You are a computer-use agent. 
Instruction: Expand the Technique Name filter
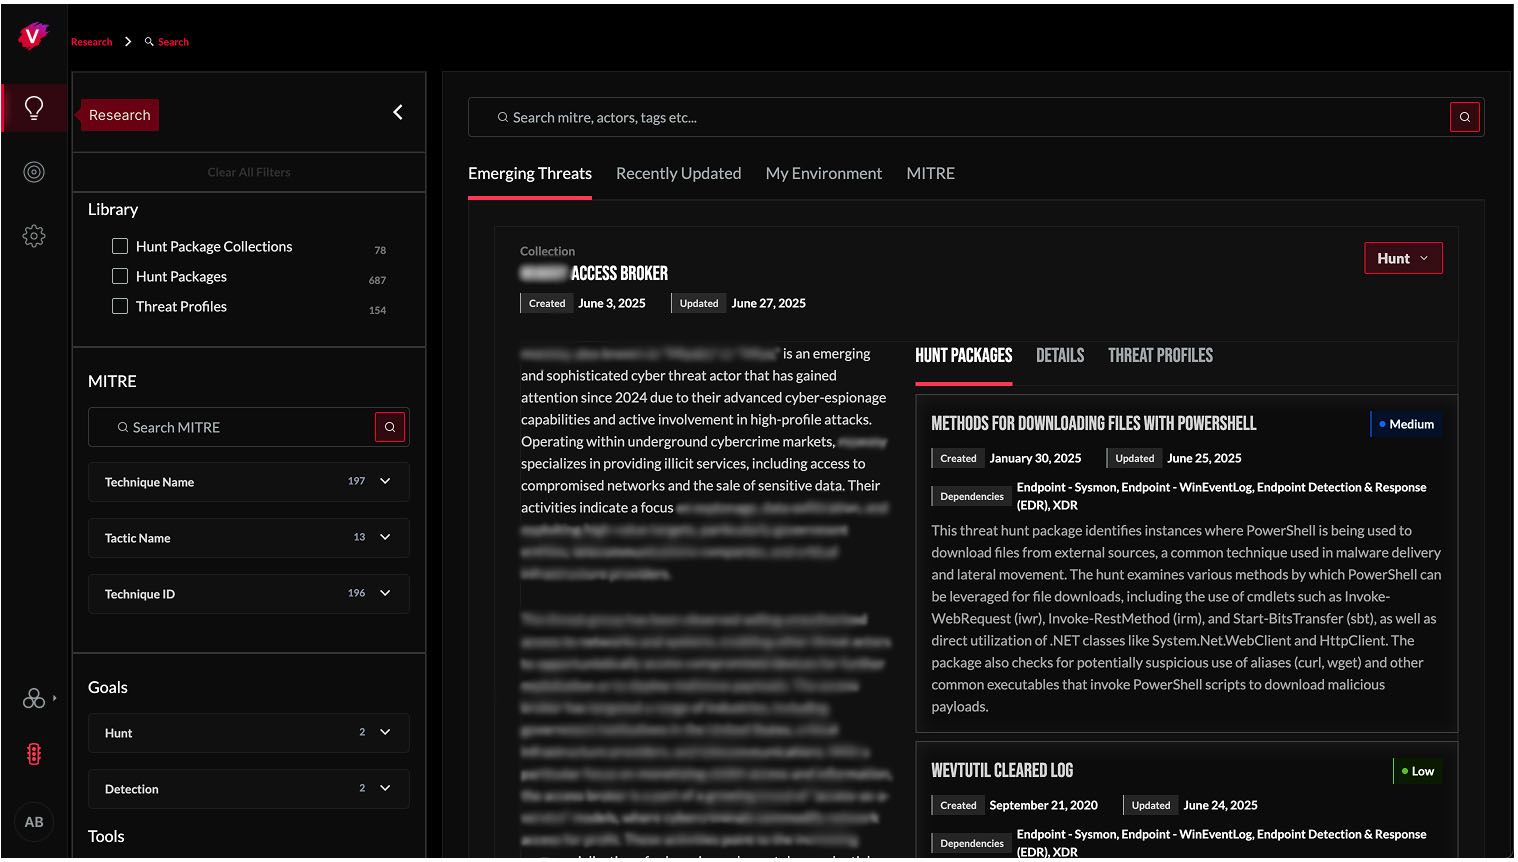point(249,482)
